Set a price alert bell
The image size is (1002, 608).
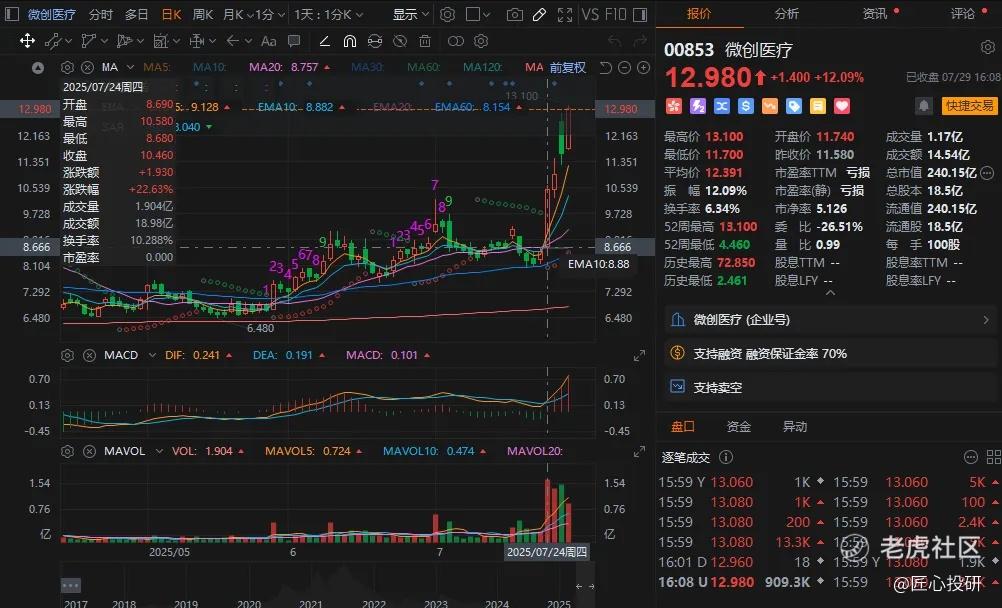923,106
